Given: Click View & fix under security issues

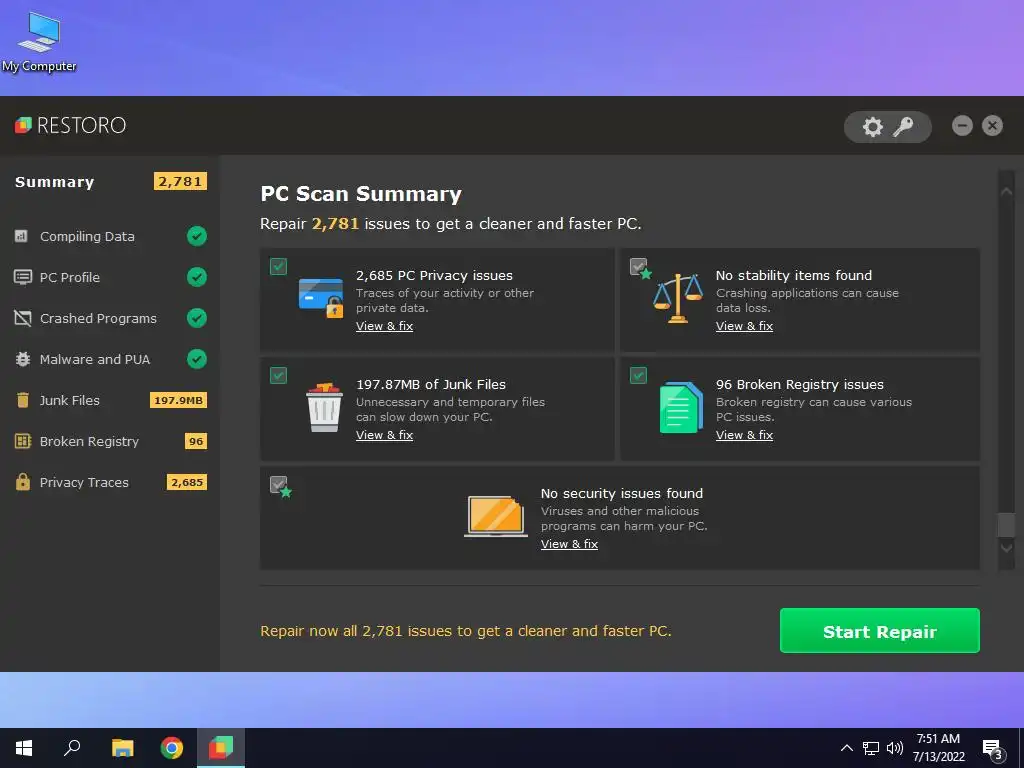Looking at the screenshot, I should point(569,544).
